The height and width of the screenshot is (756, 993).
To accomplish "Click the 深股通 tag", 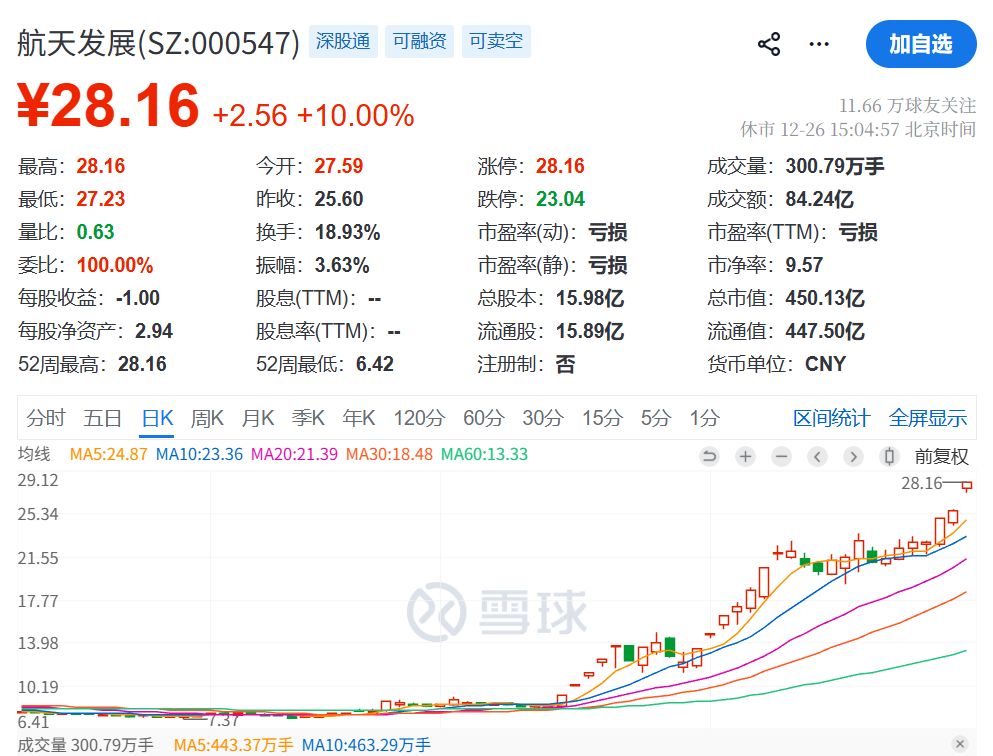I will (x=343, y=42).
